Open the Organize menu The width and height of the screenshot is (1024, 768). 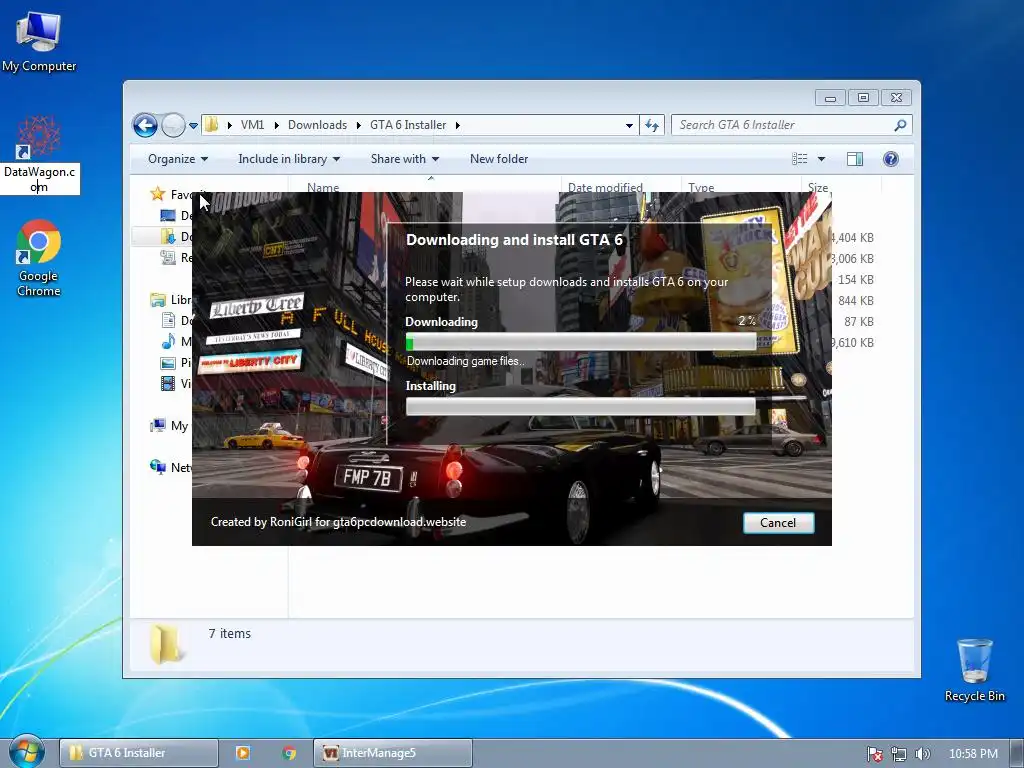(178, 159)
